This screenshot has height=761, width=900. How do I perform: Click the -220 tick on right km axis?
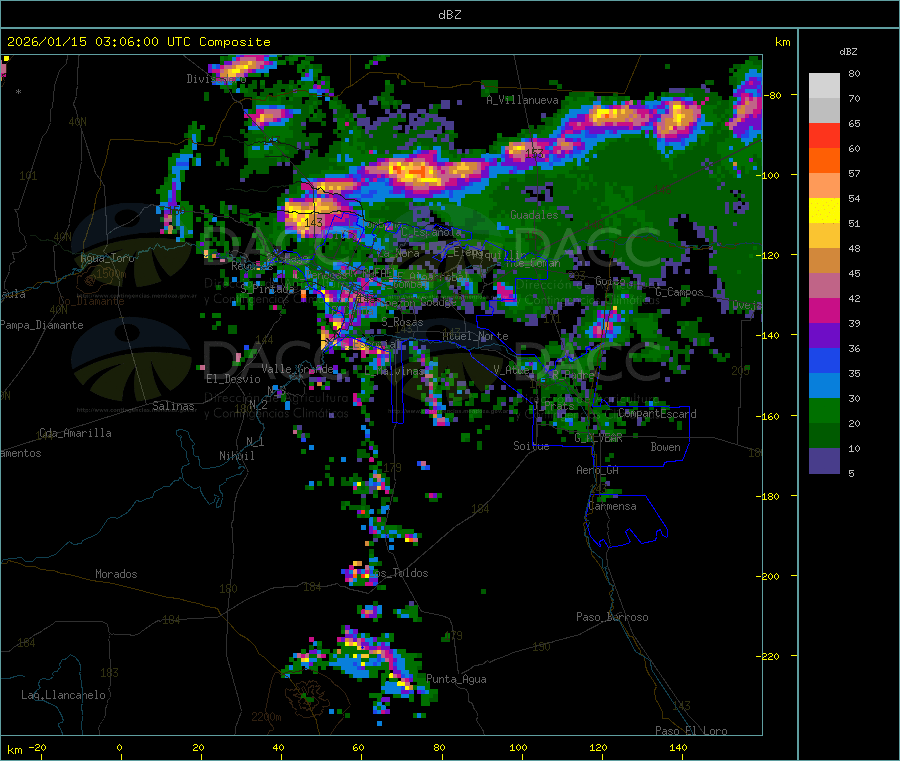770,657
